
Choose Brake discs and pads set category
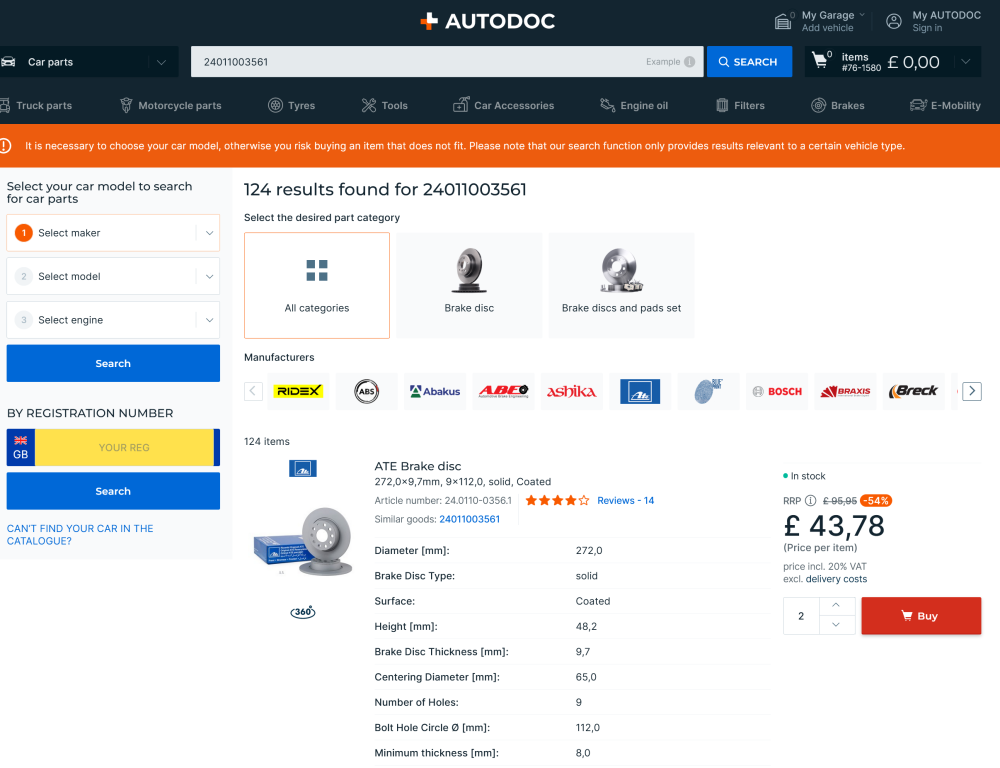[x=621, y=285]
